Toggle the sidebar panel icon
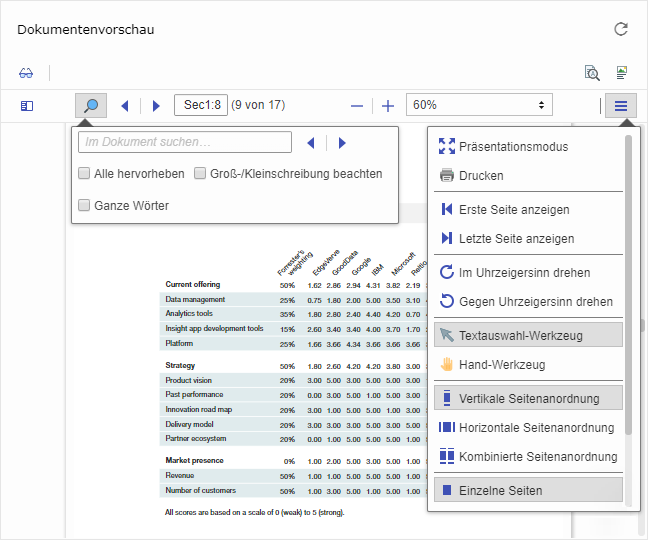This screenshot has height=540, width=648. pyautogui.click(x=27, y=105)
